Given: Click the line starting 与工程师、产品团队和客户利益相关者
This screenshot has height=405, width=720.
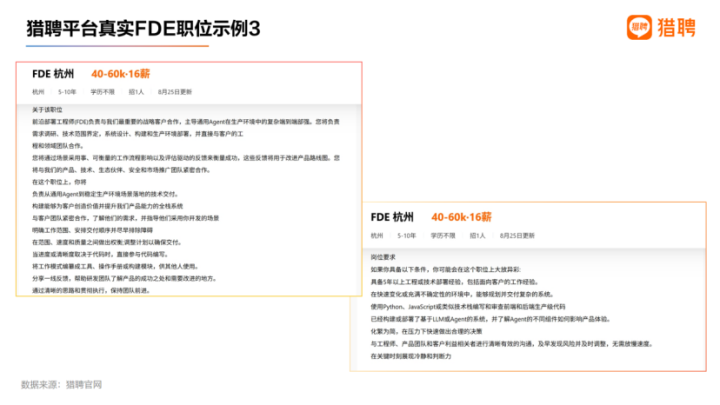Looking at the screenshot, I should click(x=512, y=343).
